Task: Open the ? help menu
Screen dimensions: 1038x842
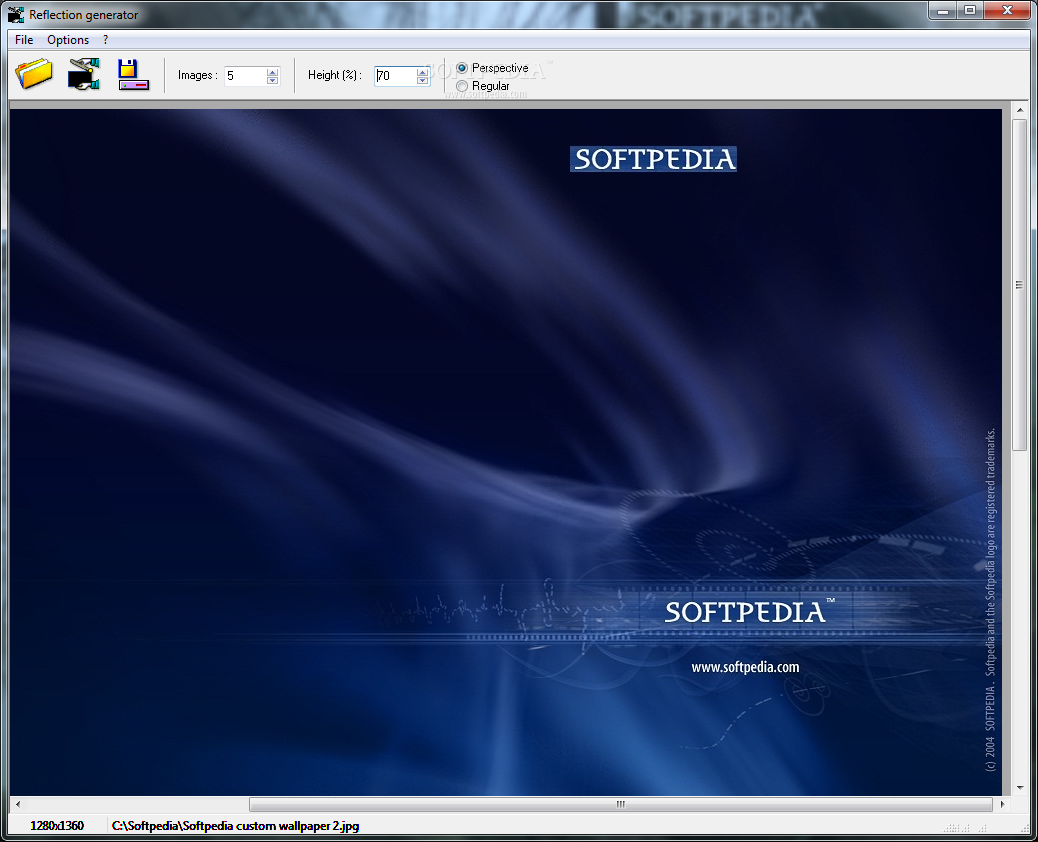Action: pos(105,40)
